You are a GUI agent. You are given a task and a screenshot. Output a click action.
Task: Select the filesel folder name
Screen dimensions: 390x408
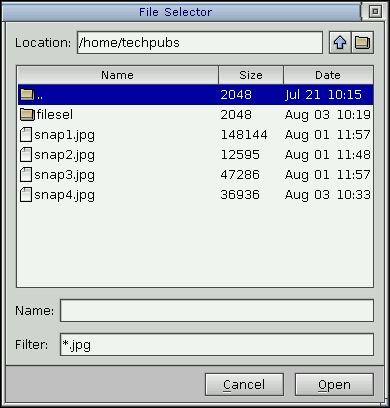pyautogui.click(x=55, y=115)
